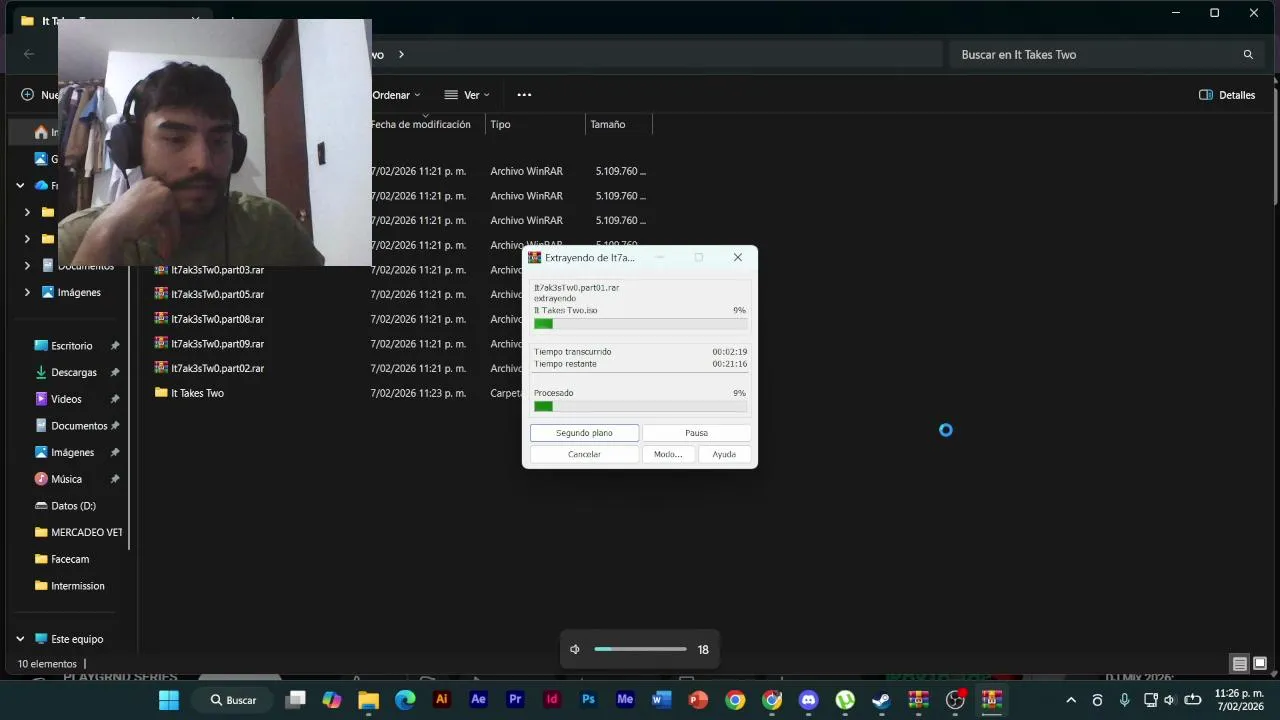Click the Modo... button

tap(667, 454)
